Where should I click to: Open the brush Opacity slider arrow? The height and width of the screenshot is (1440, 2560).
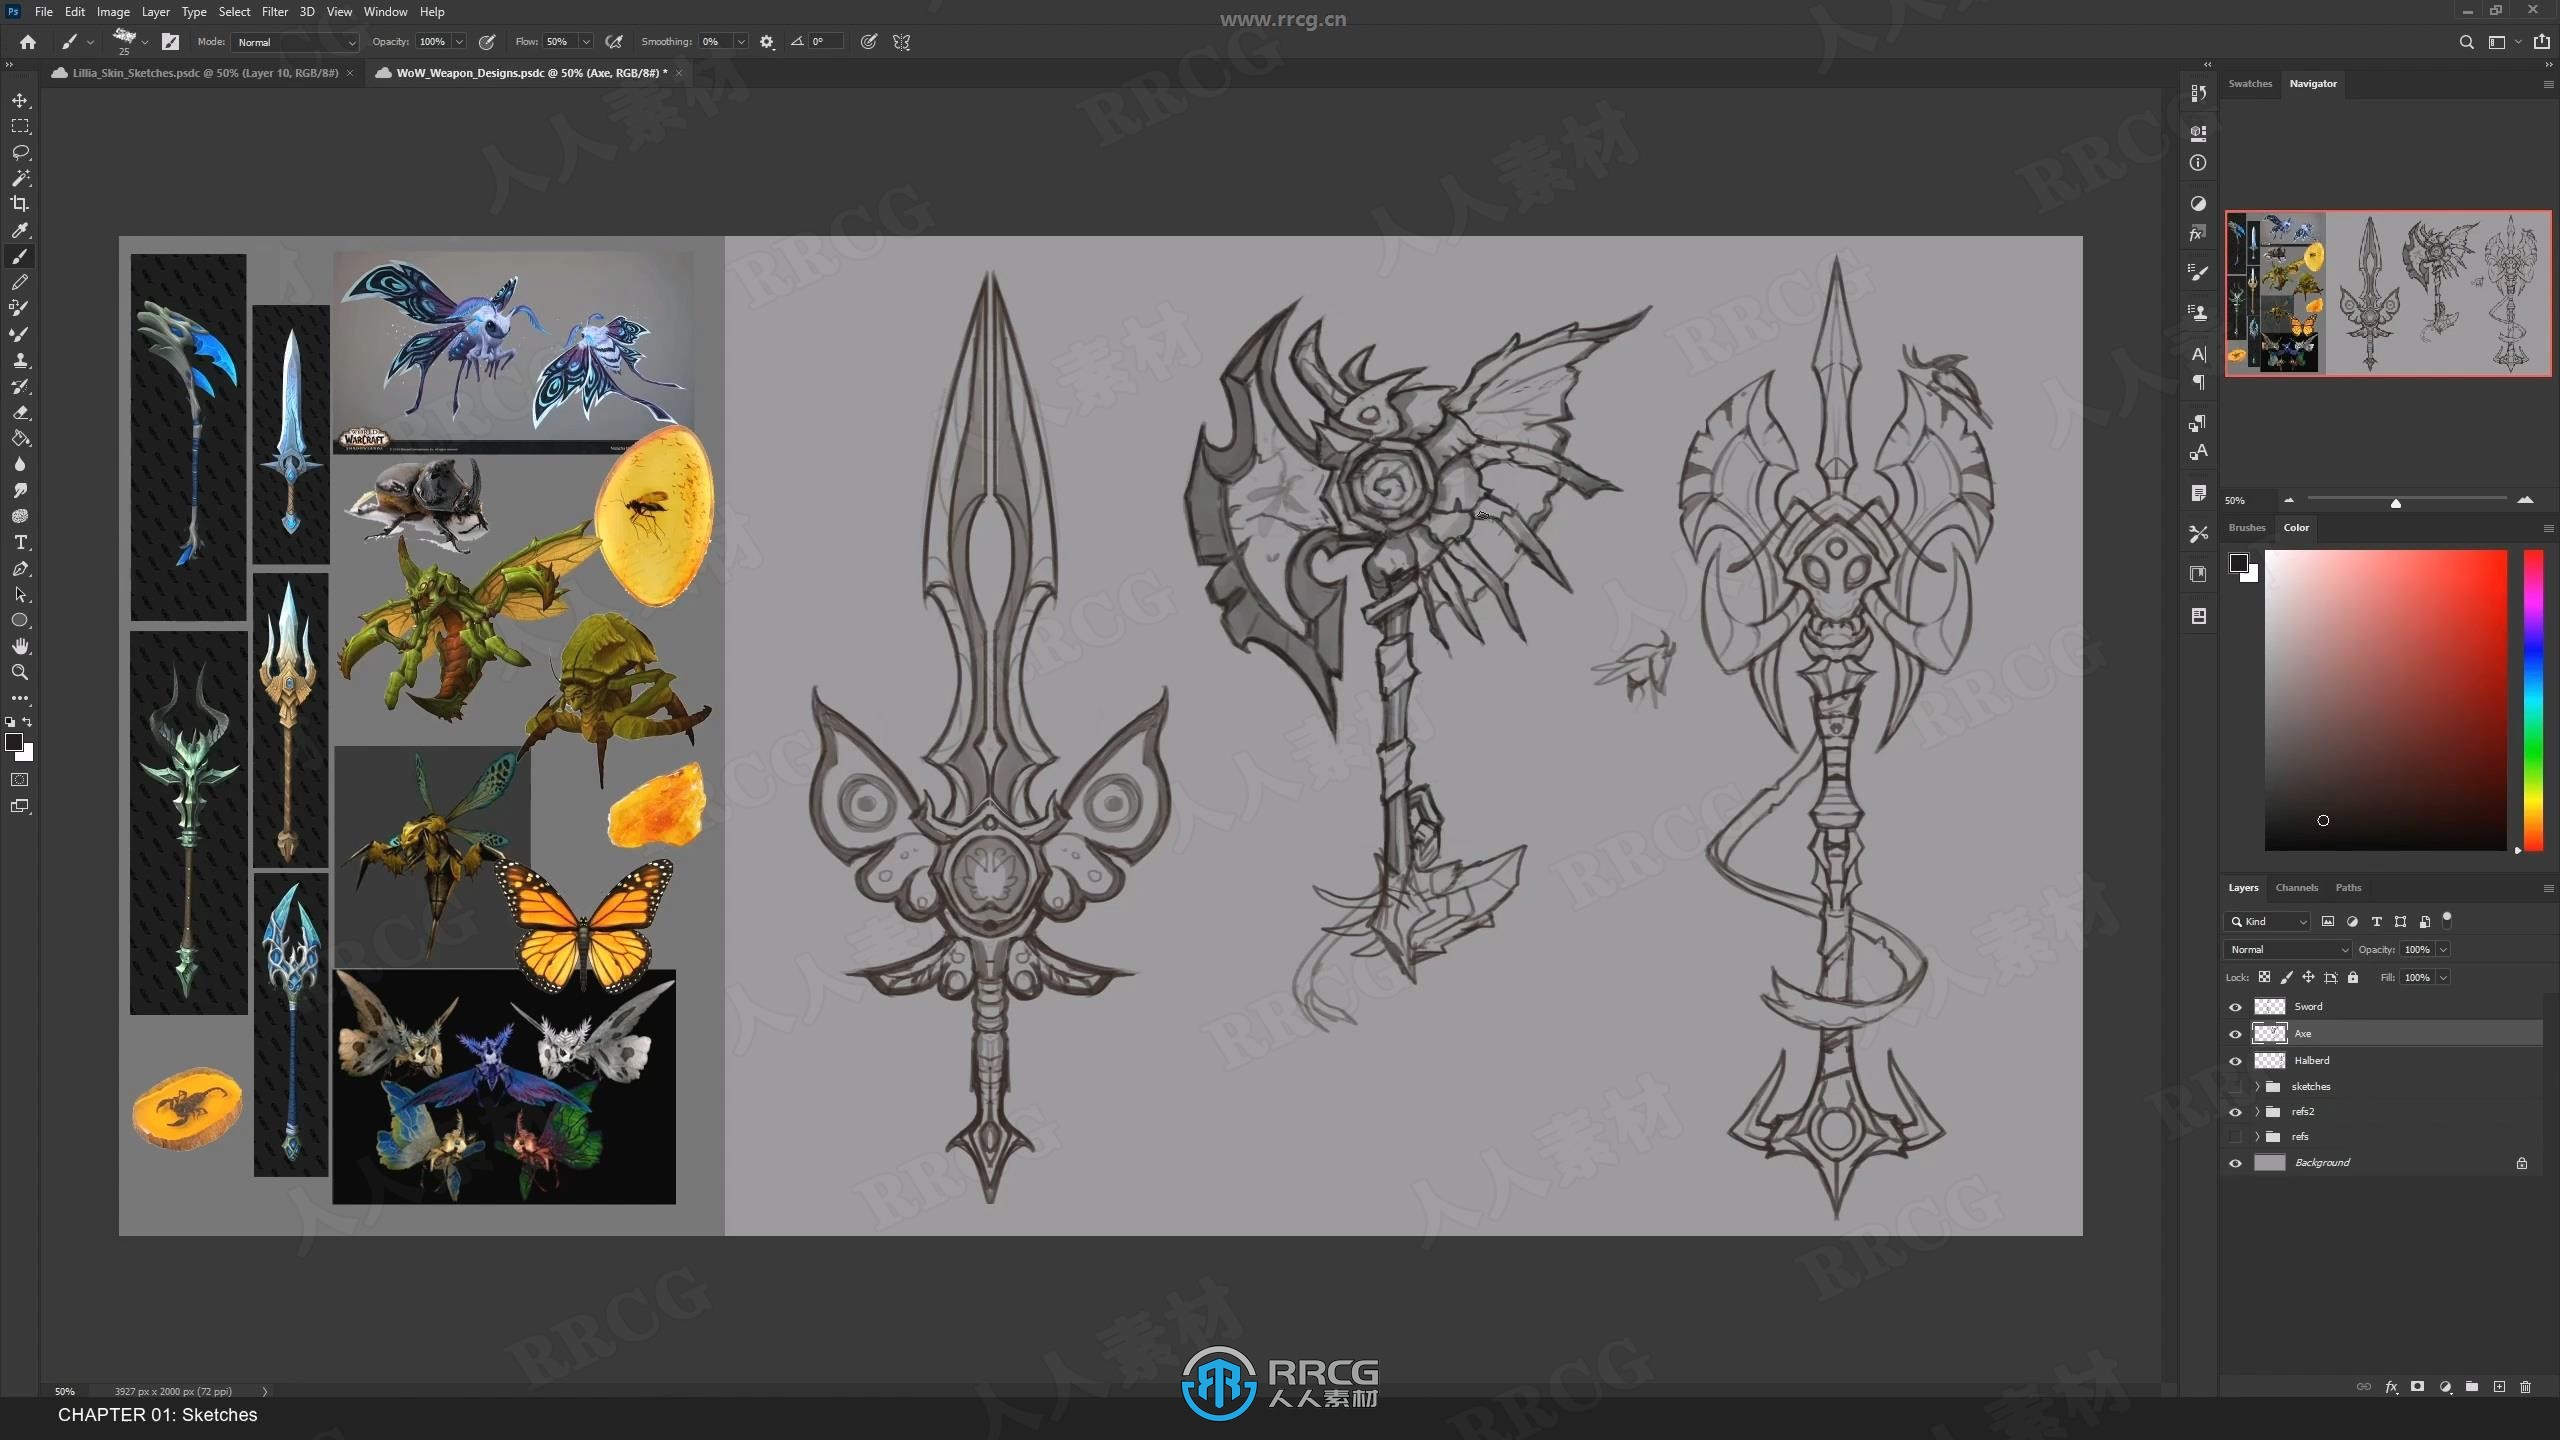pyautogui.click(x=459, y=42)
